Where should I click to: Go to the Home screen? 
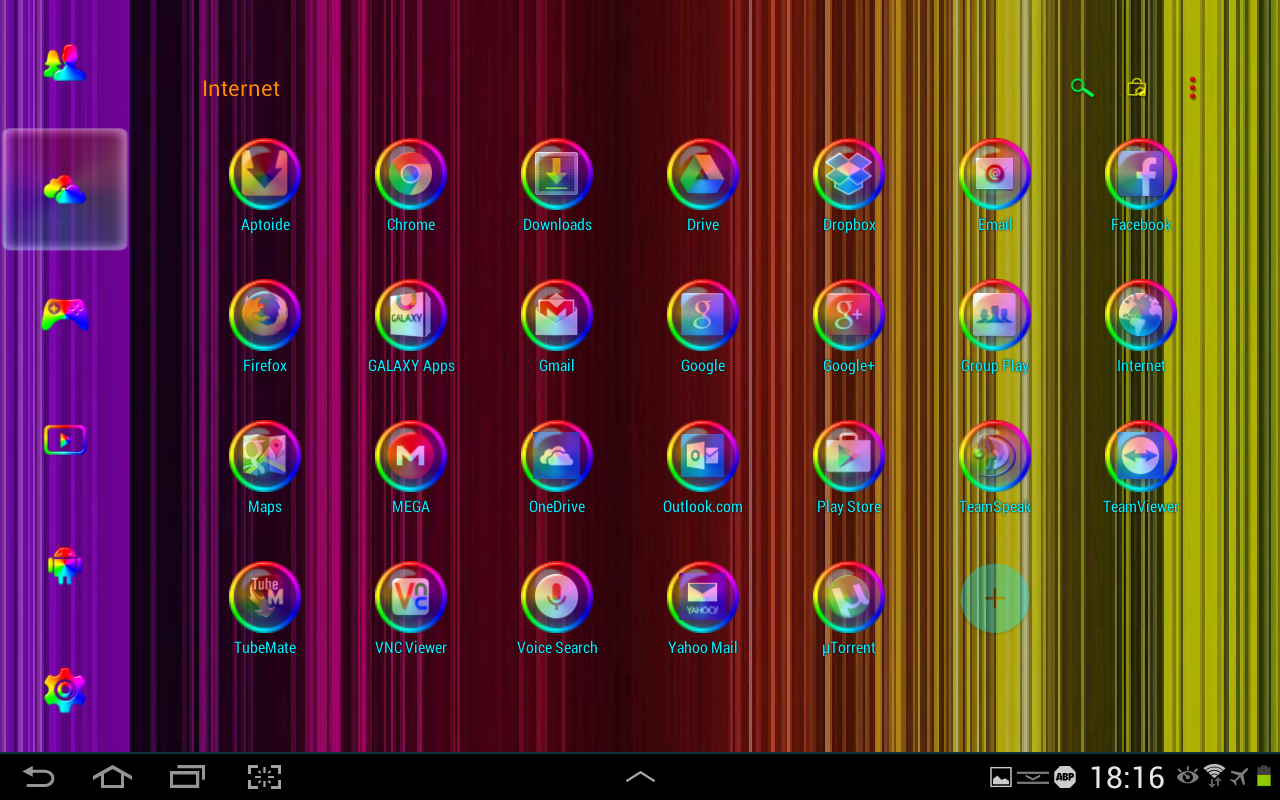[x=112, y=777]
